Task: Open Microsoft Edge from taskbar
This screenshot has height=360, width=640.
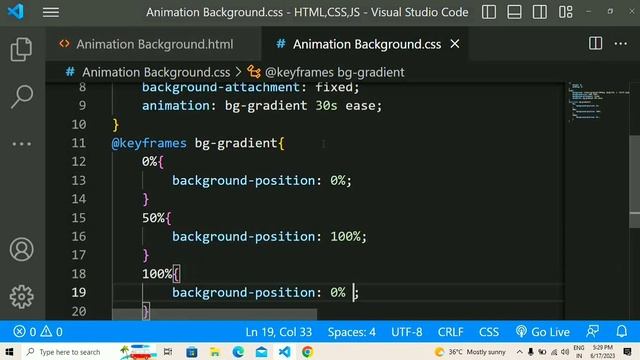Action: [238, 352]
